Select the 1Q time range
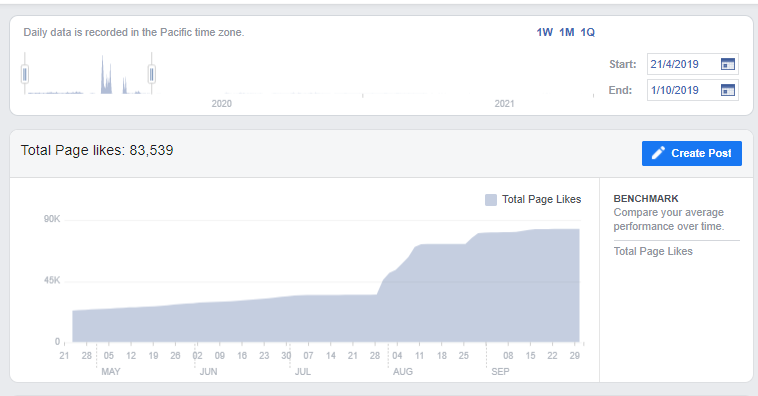The height and width of the screenshot is (396, 758). [x=587, y=32]
